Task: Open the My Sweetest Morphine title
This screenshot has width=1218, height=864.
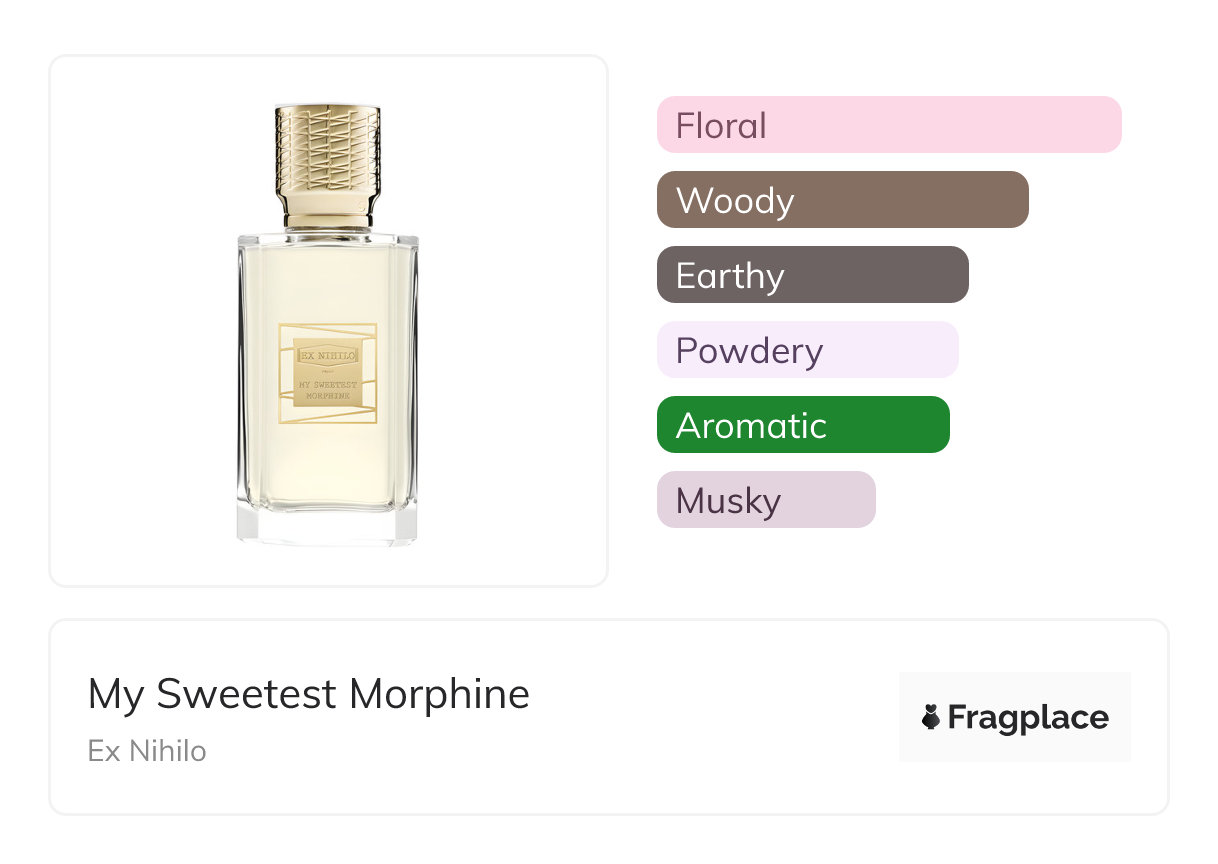Action: [308, 694]
